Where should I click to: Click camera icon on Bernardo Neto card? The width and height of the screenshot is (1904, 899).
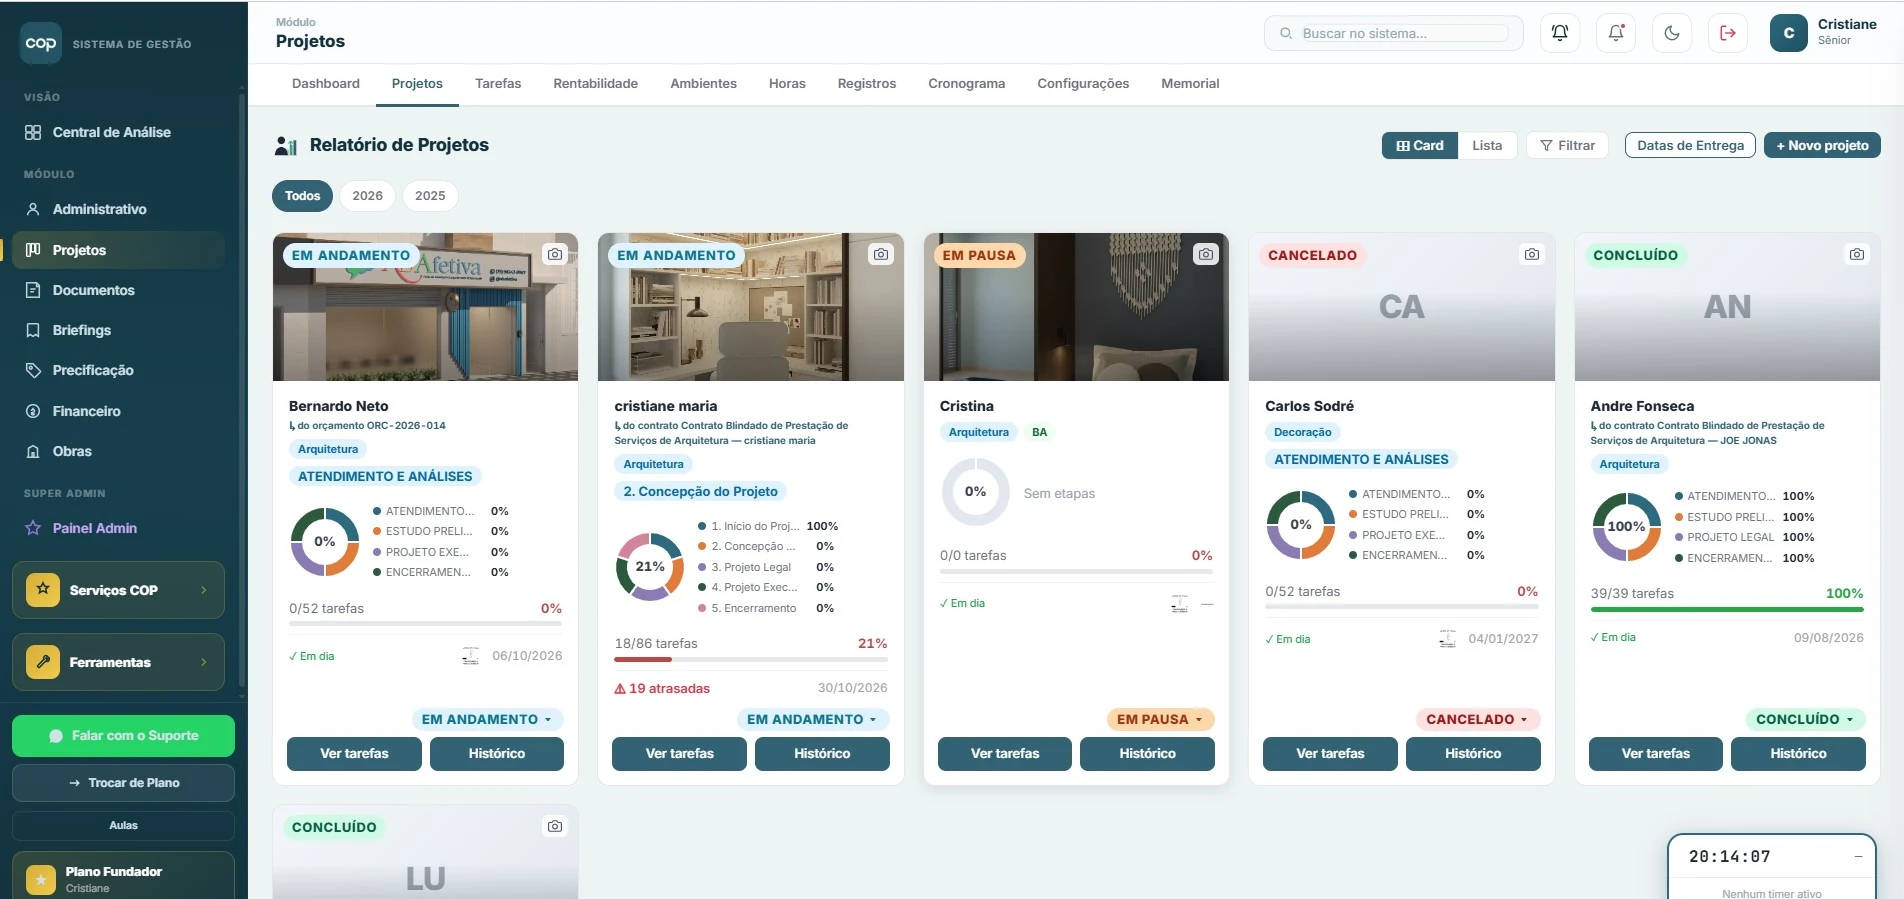(x=555, y=254)
